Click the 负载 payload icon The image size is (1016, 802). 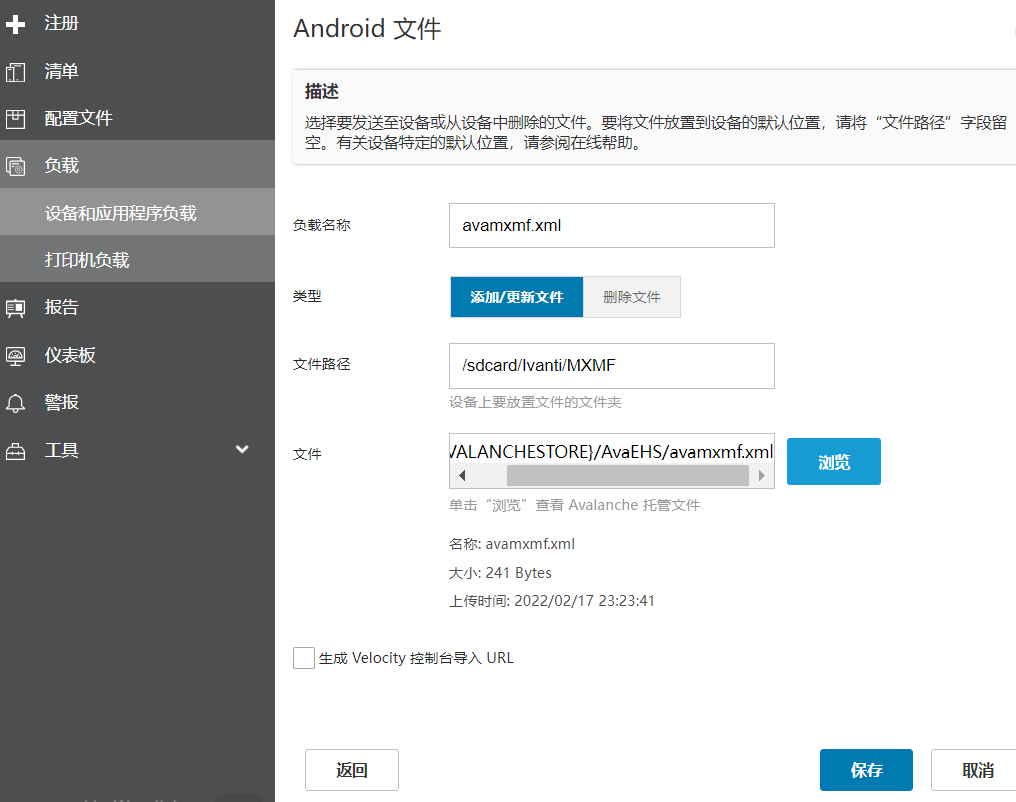16,167
